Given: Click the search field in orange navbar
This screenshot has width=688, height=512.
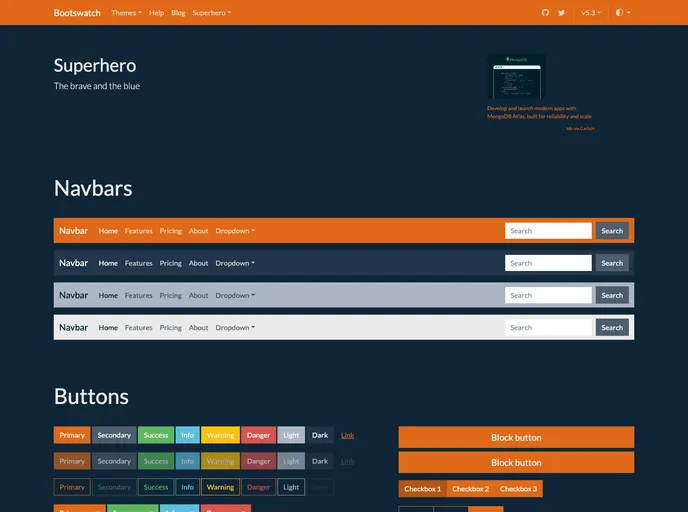Looking at the screenshot, I should tap(548, 231).
